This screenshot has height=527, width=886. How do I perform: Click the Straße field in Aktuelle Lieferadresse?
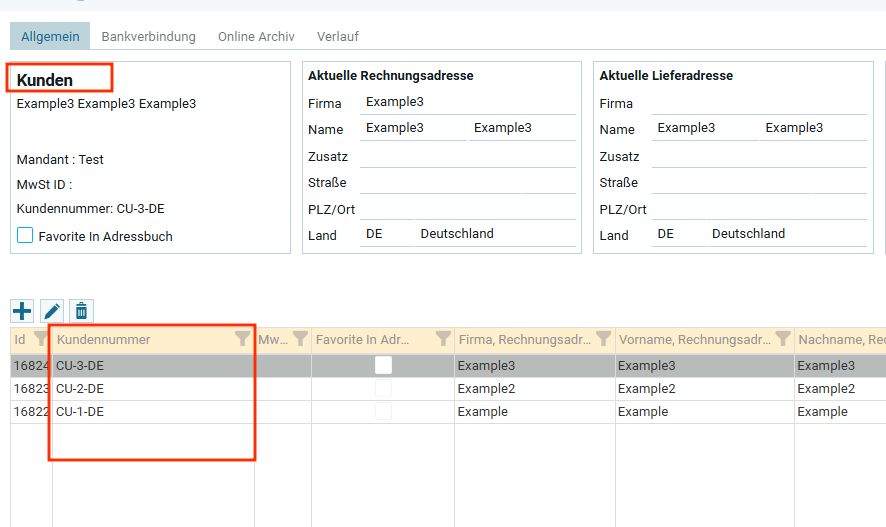[758, 182]
